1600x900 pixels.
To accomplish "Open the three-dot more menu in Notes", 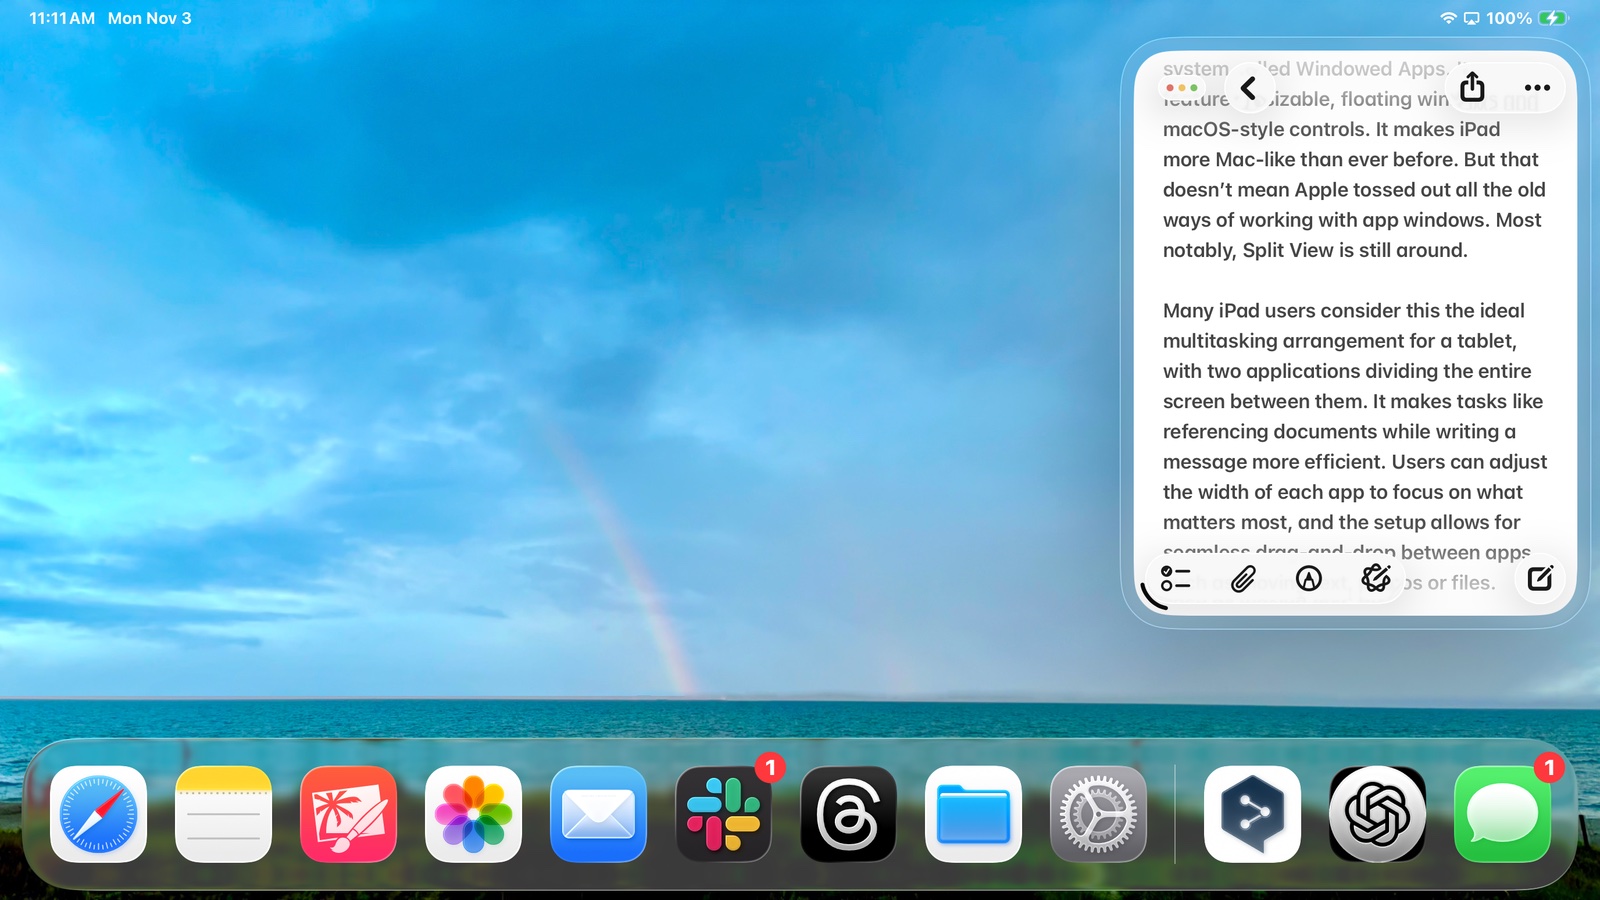I will point(1537,88).
